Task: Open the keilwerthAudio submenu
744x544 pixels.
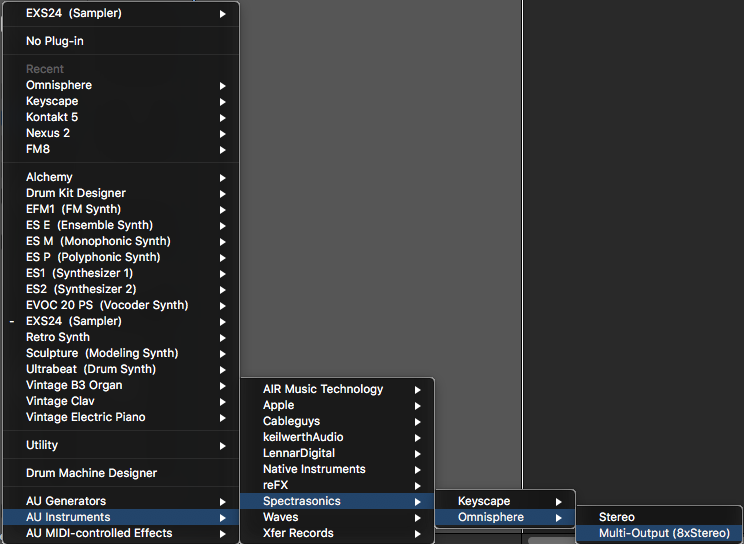Action: pyautogui.click(x=337, y=438)
